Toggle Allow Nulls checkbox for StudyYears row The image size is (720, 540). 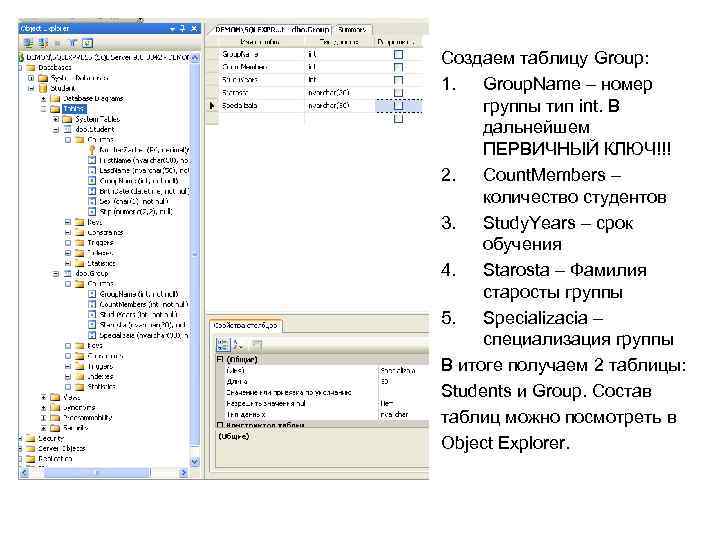click(399, 80)
